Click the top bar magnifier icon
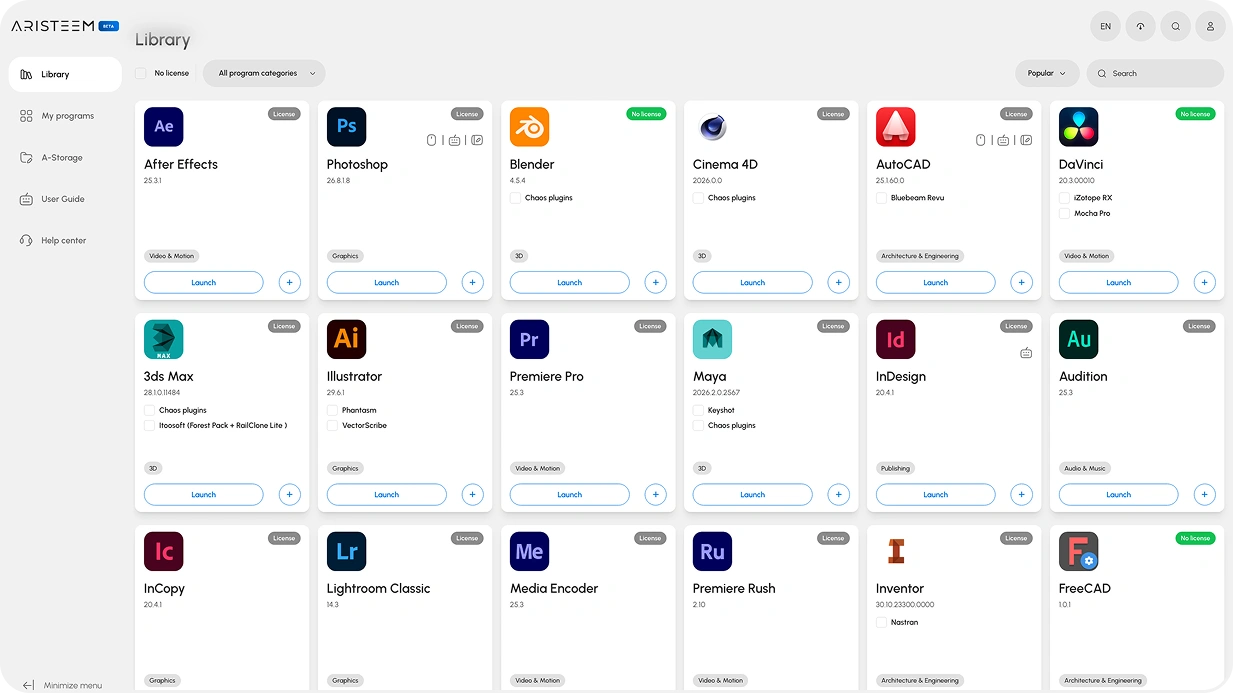The width and height of the screenshot is (1233, 693). (1175, 27)
